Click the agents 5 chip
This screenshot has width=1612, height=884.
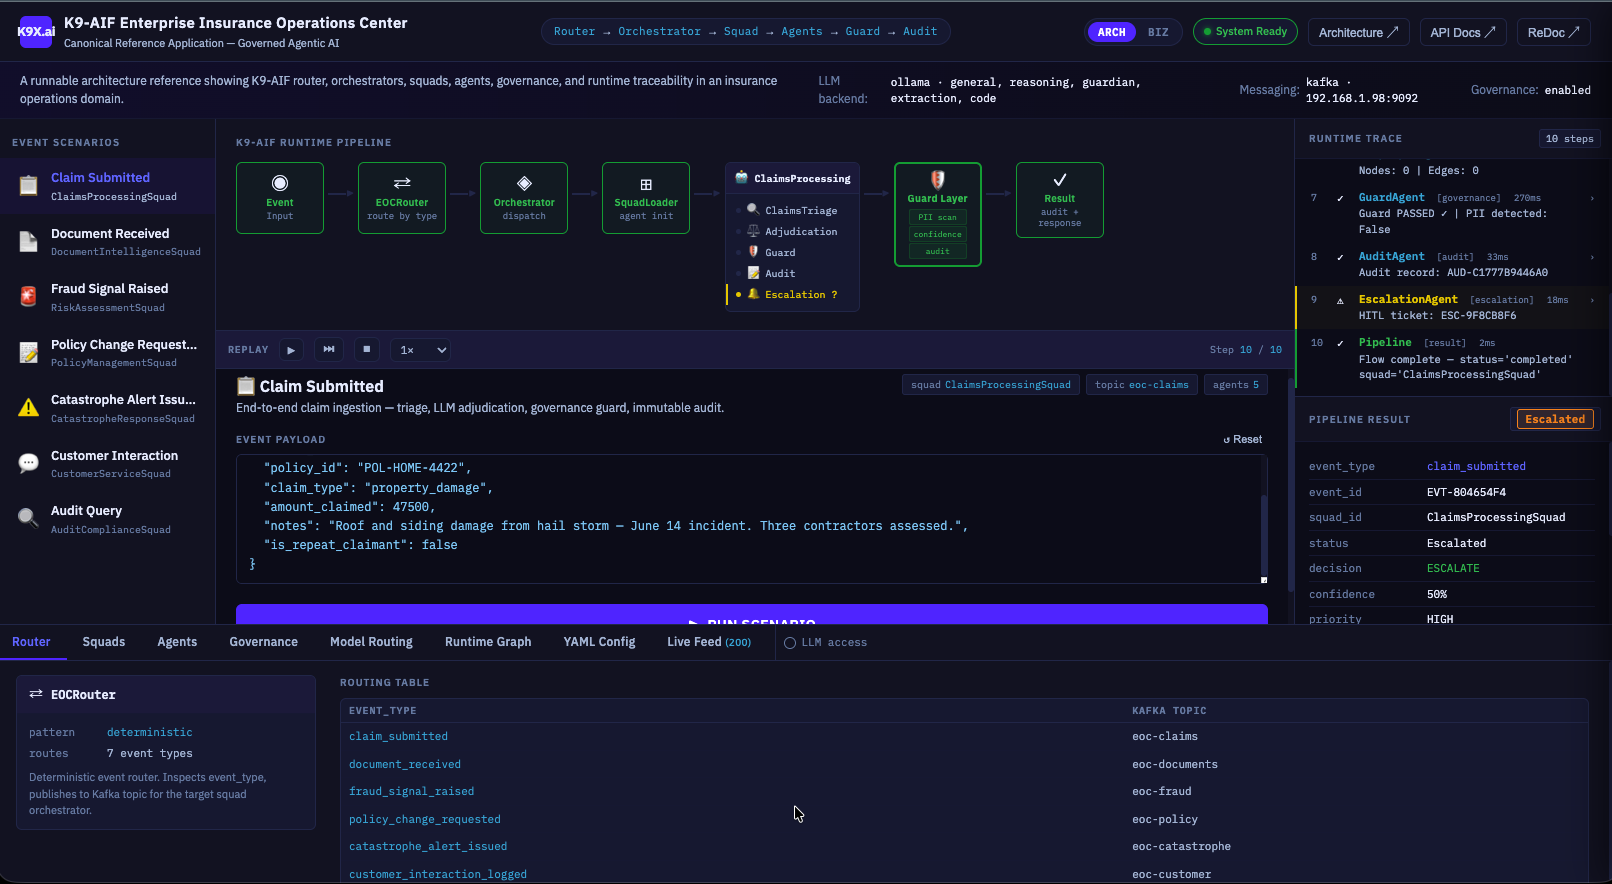coord(1236,385)
